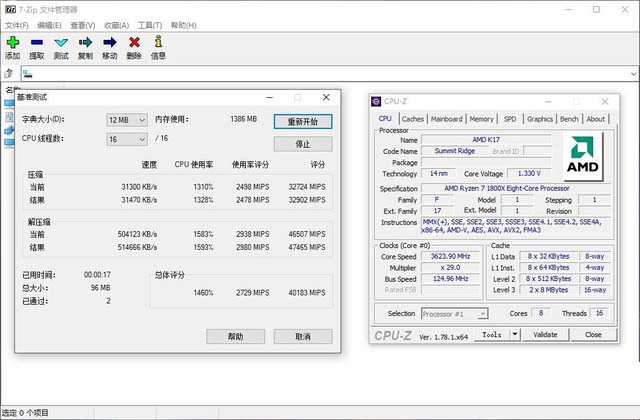This screenshot has width=640, height=420.
Task: Click the computer icon in address bar
Action: (27, 74)
